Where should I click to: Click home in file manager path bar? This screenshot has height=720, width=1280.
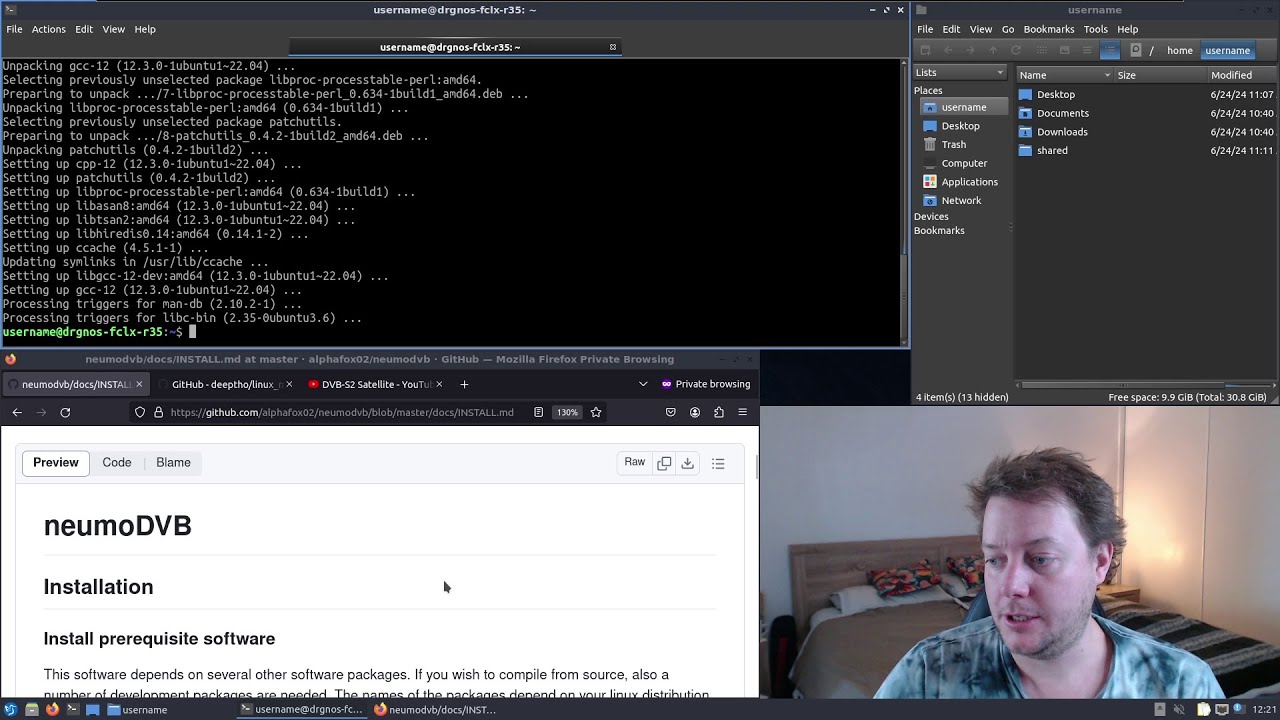tap(1180, 50)
